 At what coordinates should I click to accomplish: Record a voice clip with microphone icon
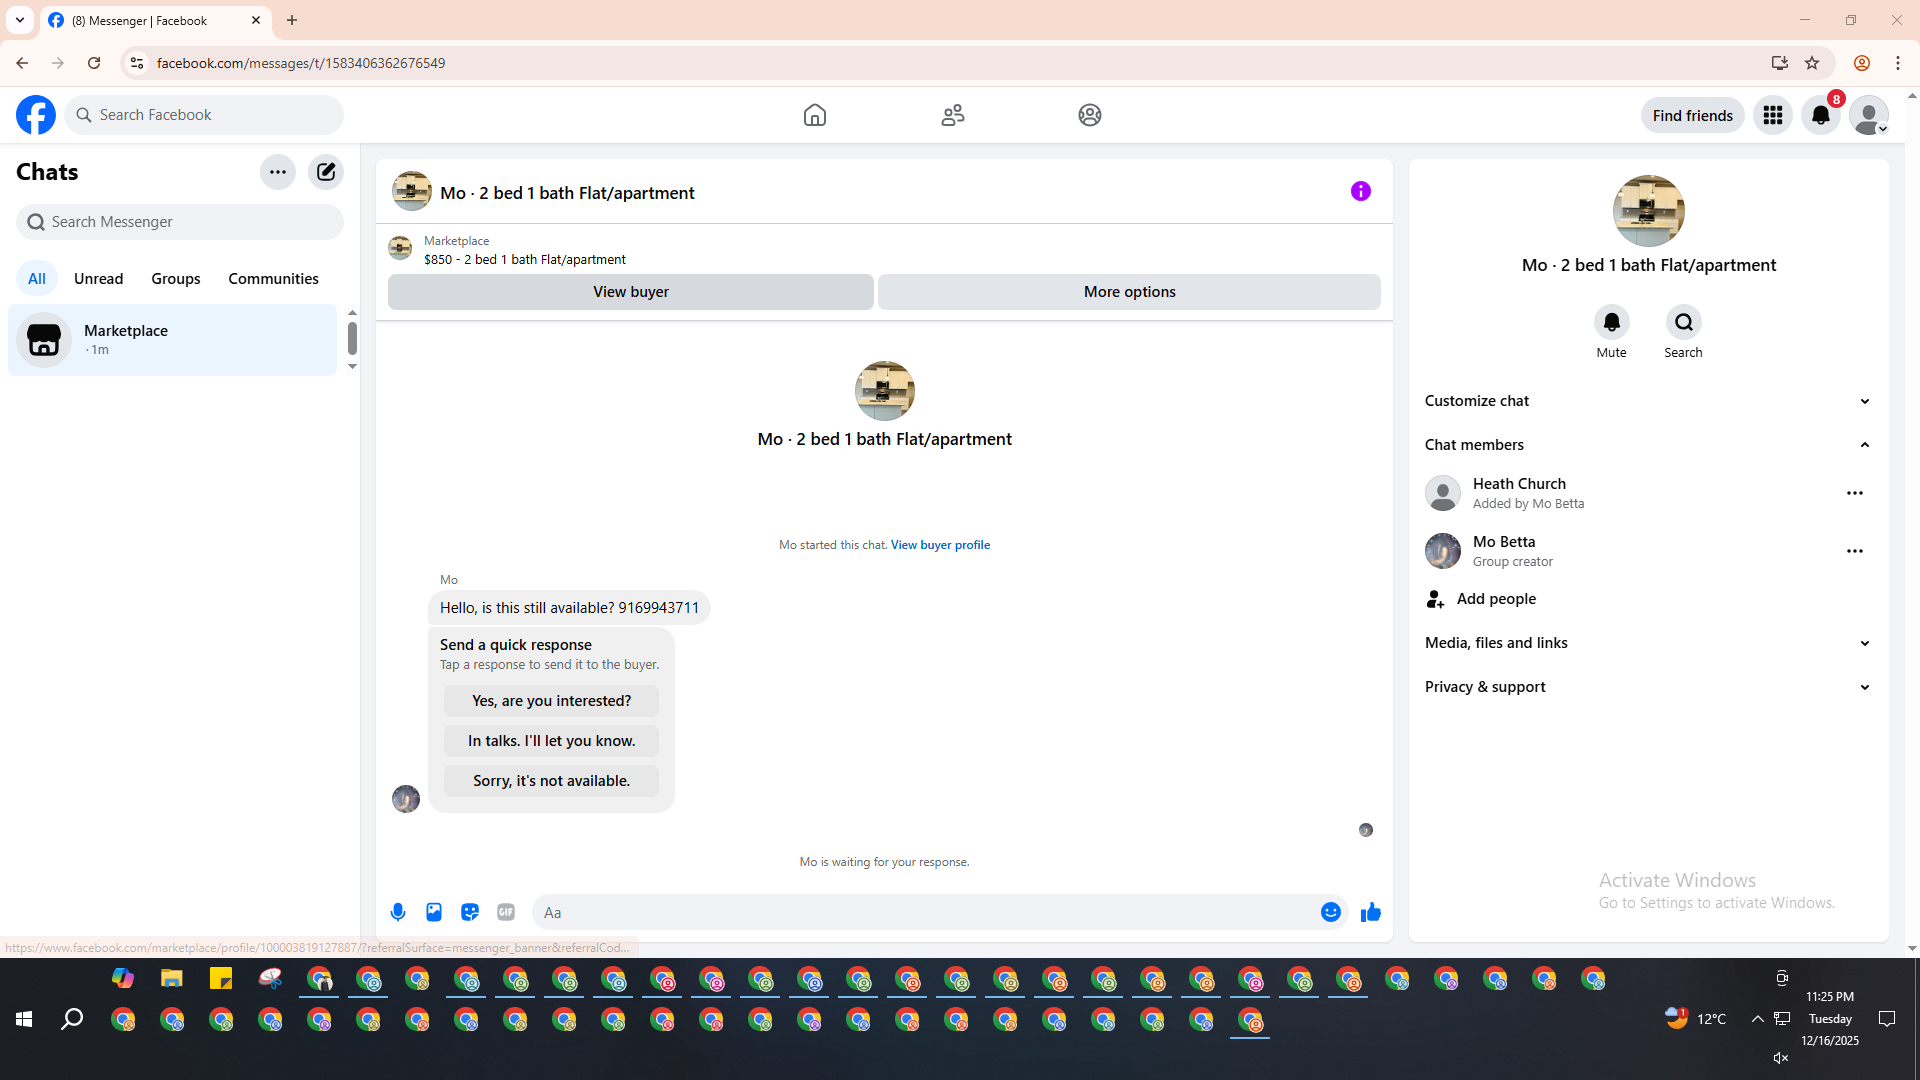(398, 912)
